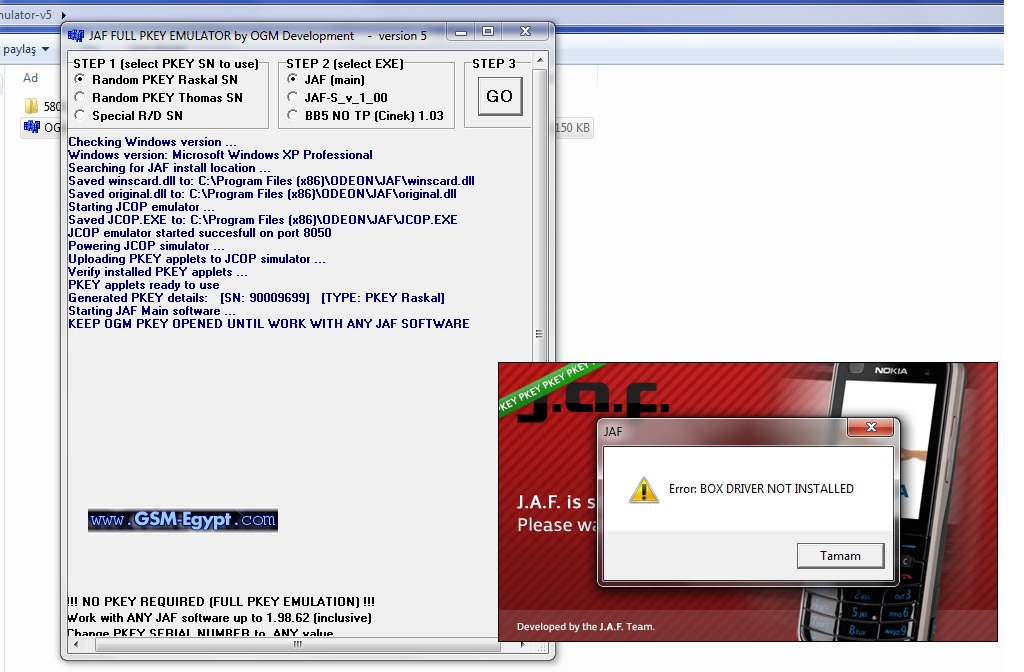The image size is (1024, 672).
Task: Click the 'Saved winscard.dll to:' log line
Action: point(271,181)
